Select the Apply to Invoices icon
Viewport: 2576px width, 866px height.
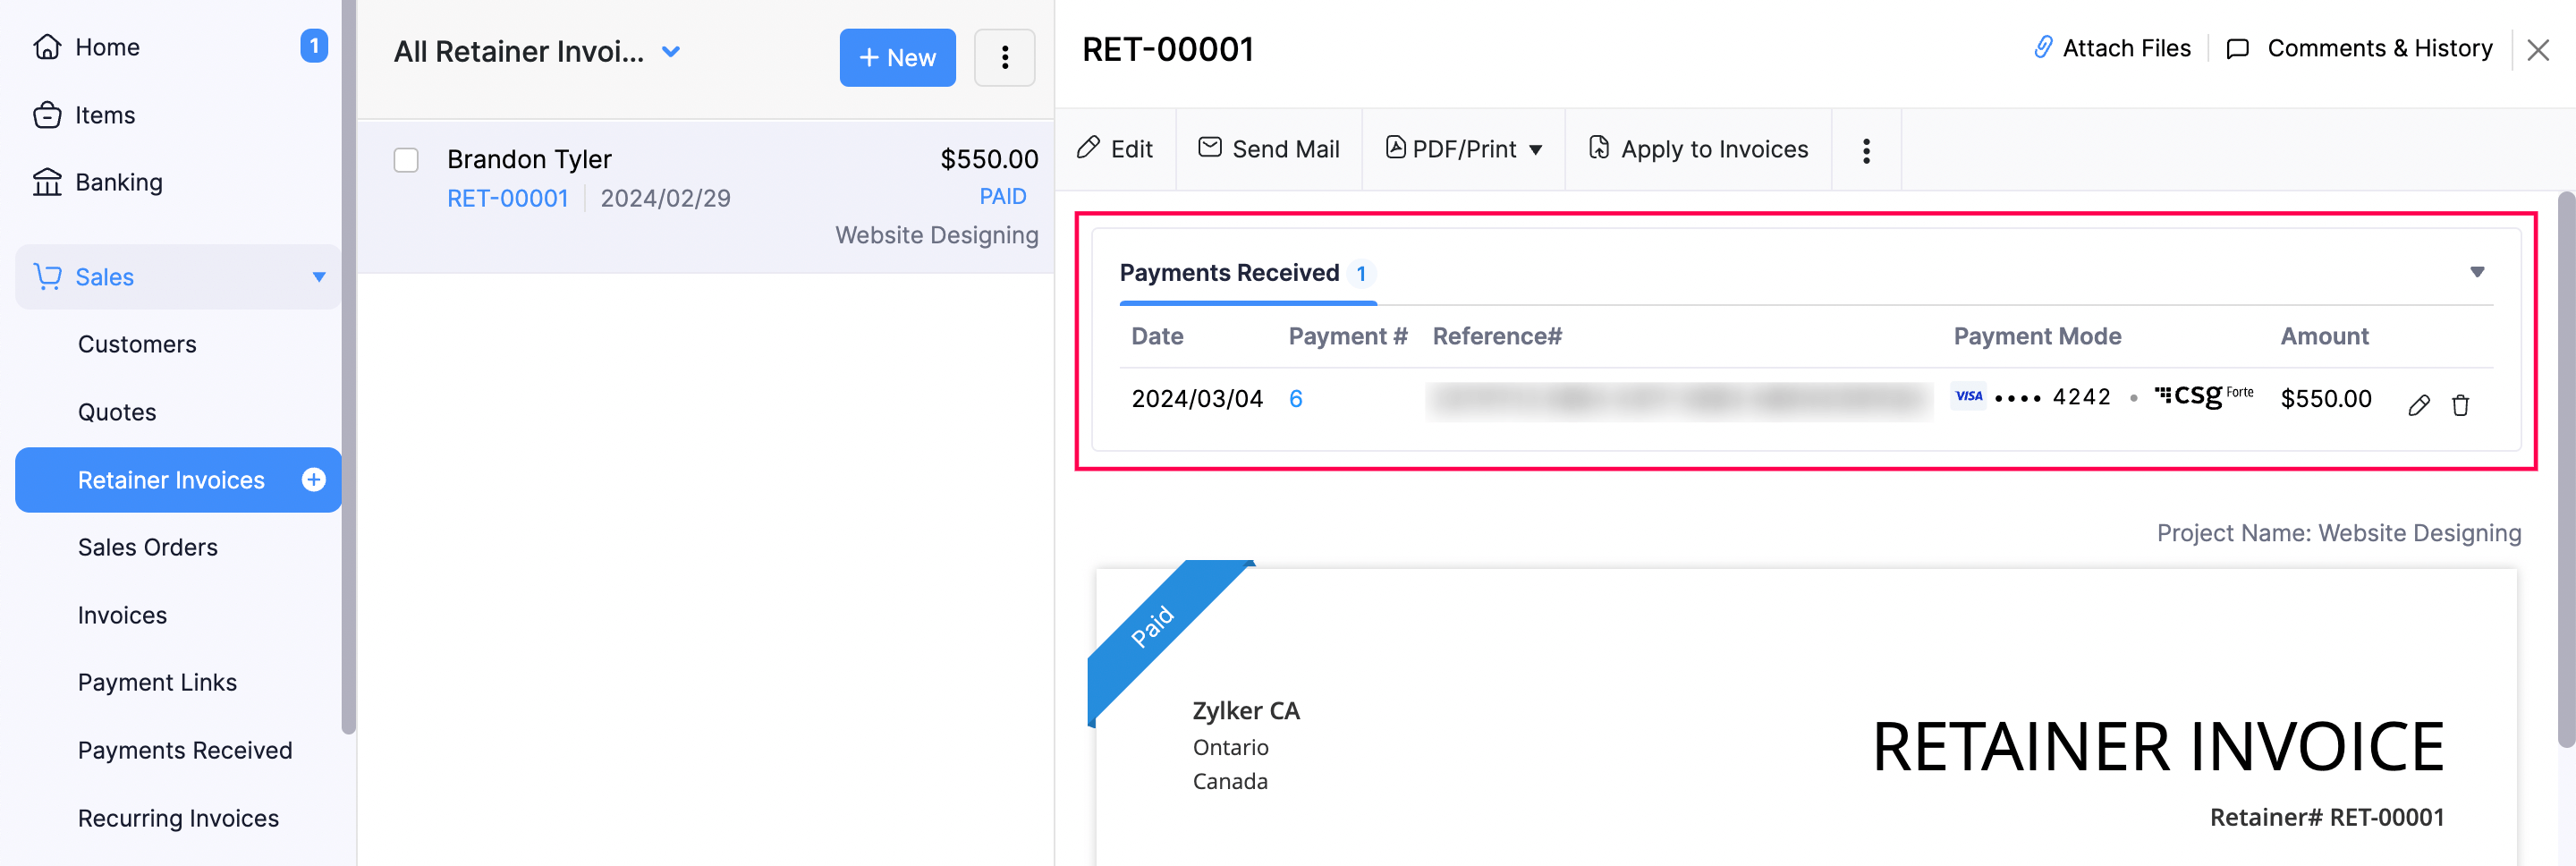[x=1598, y=148]
